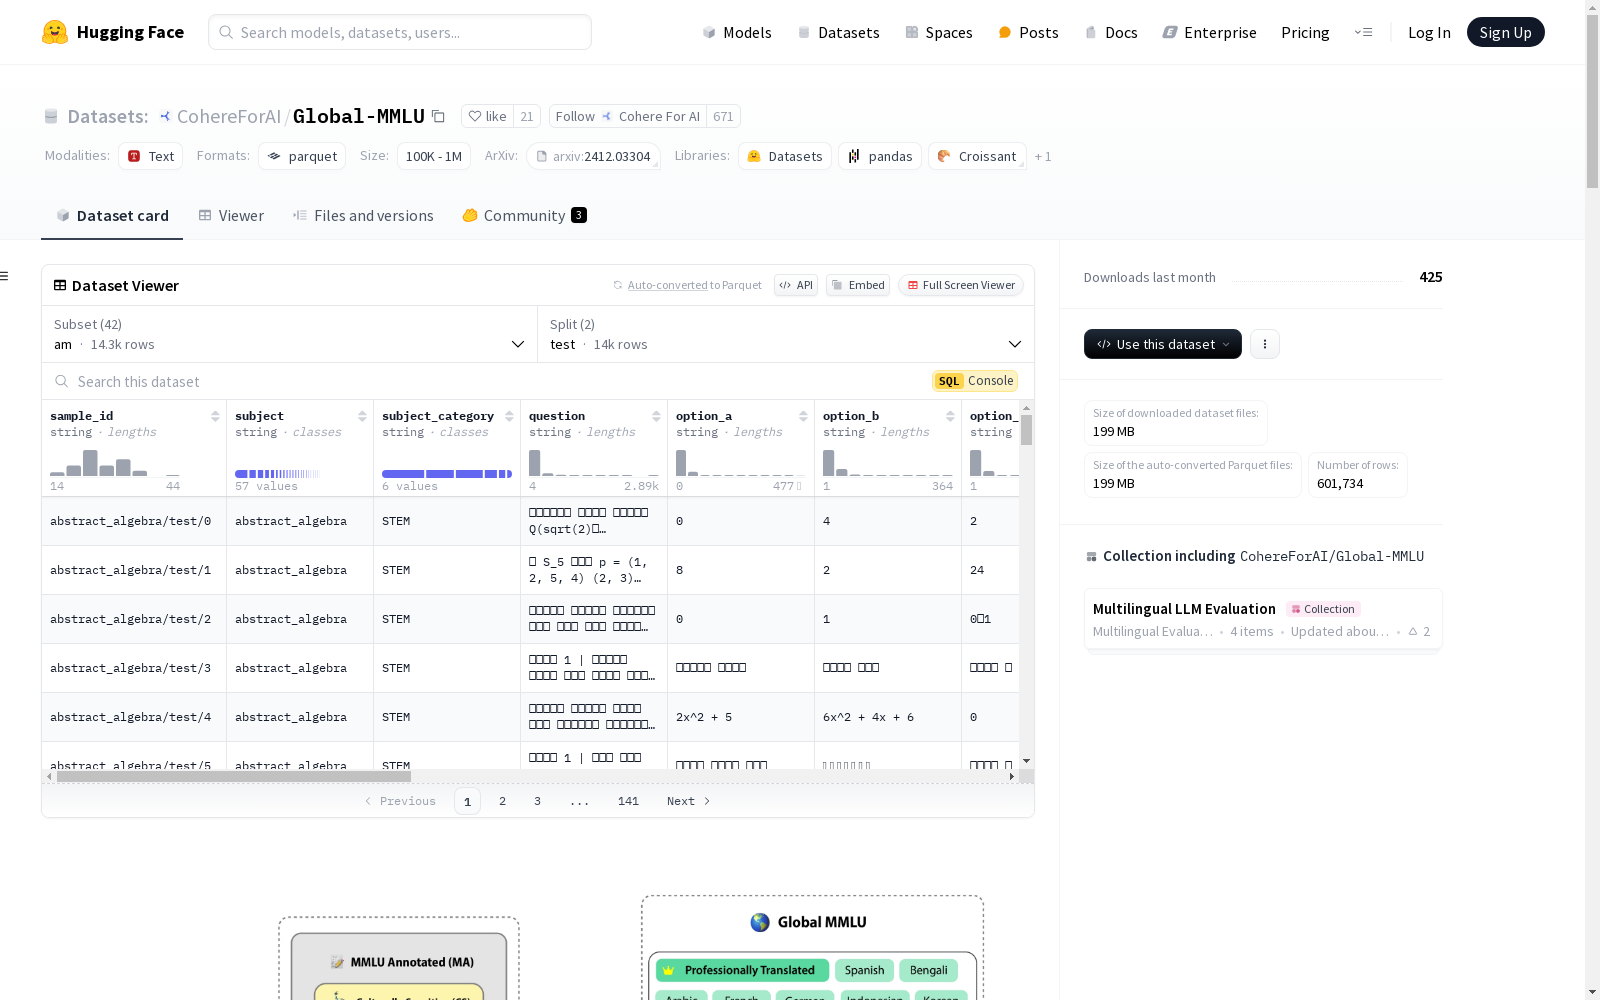Click the like count 21

coord(527,116)
